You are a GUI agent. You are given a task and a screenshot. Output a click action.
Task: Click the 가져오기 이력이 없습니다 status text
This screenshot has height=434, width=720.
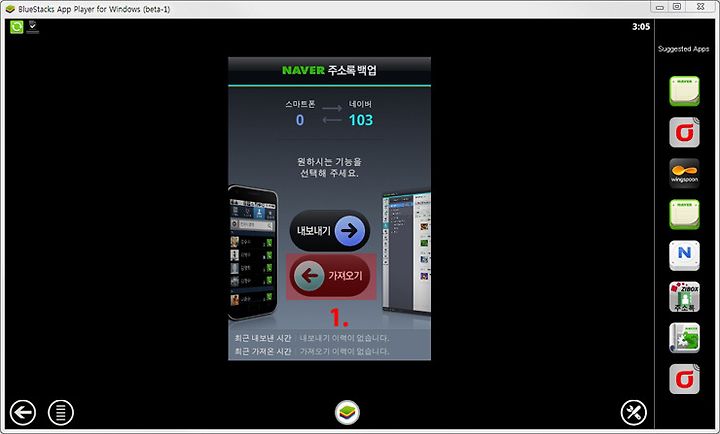(344, 351)
